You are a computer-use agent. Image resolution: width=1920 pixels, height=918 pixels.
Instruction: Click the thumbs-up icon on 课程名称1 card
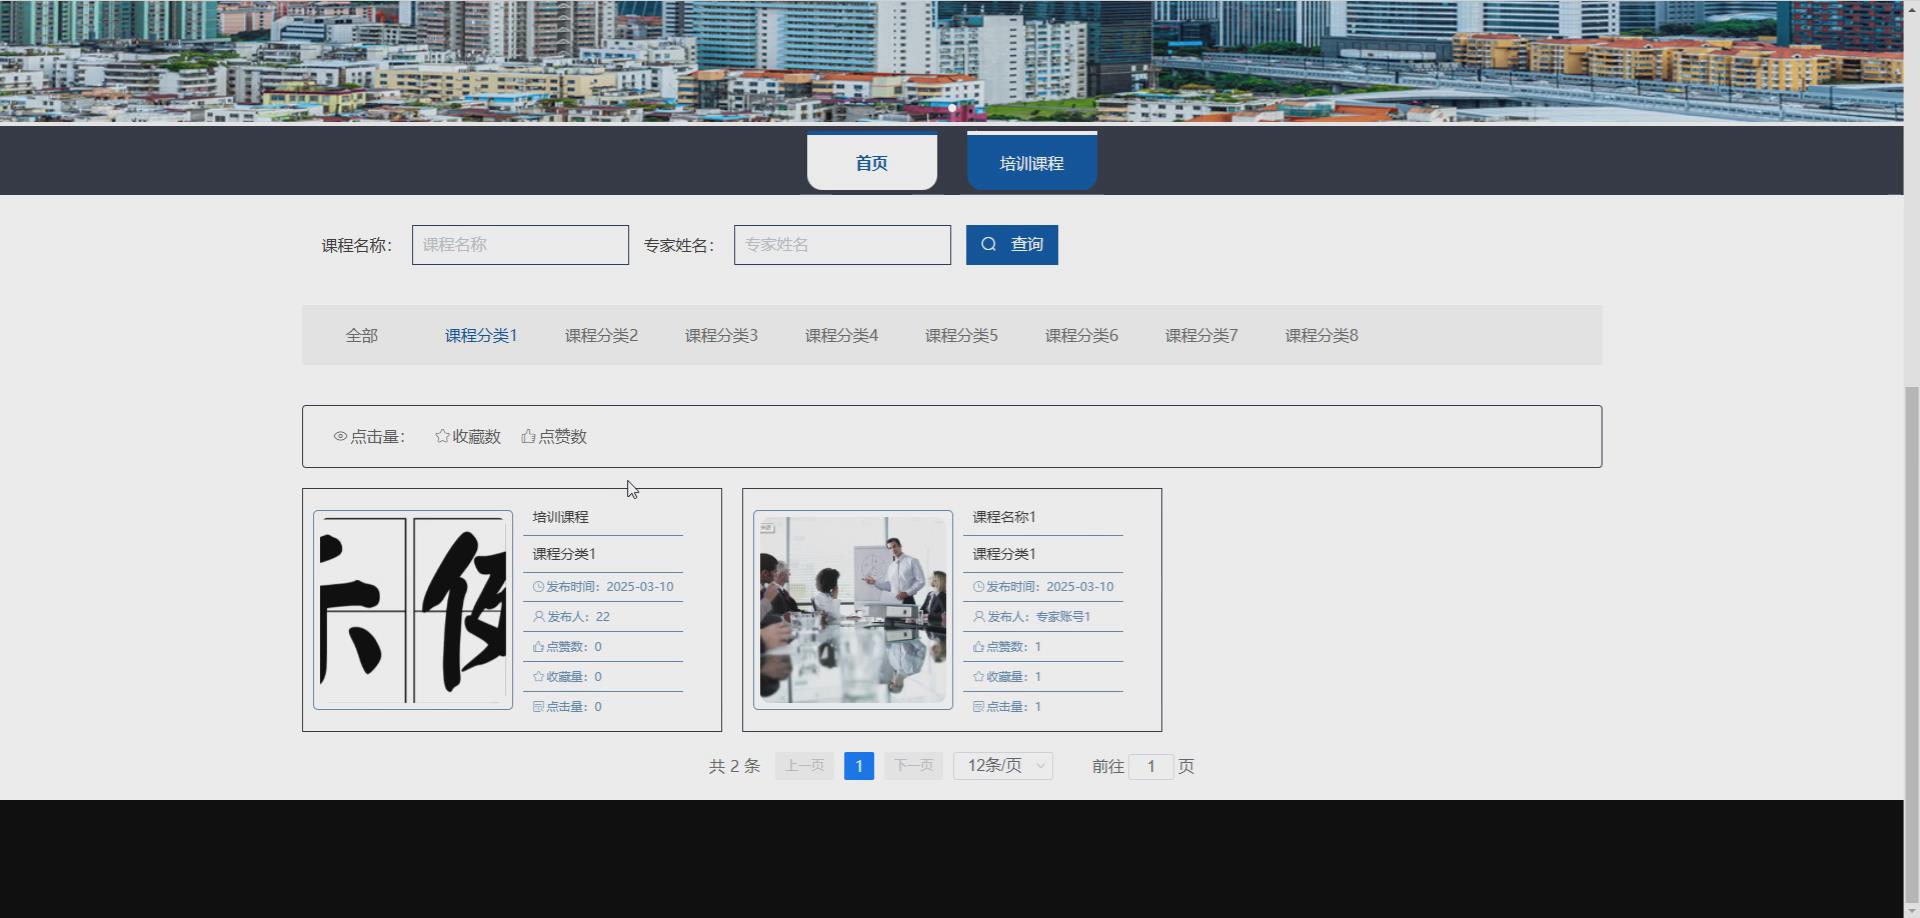(978, 646)
